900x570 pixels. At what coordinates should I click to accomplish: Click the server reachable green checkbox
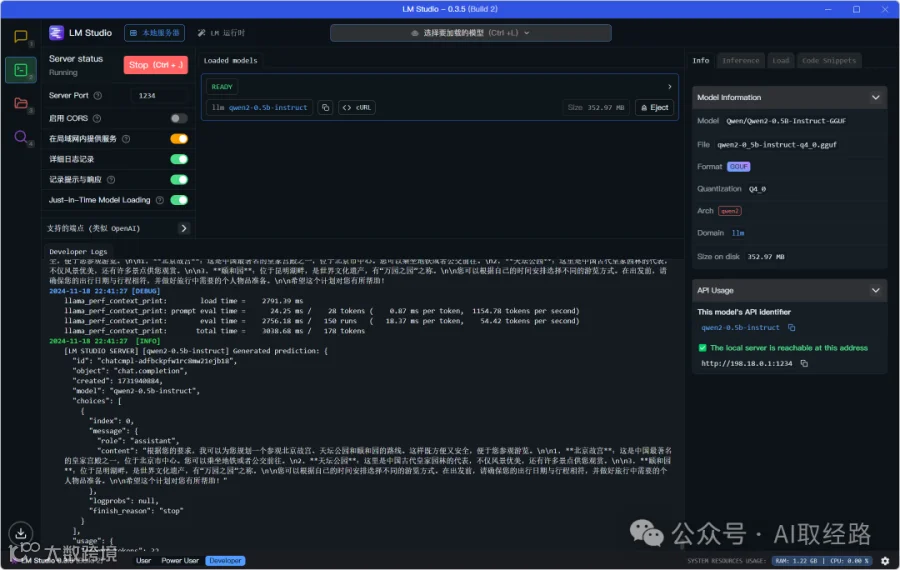coord(702,348)
